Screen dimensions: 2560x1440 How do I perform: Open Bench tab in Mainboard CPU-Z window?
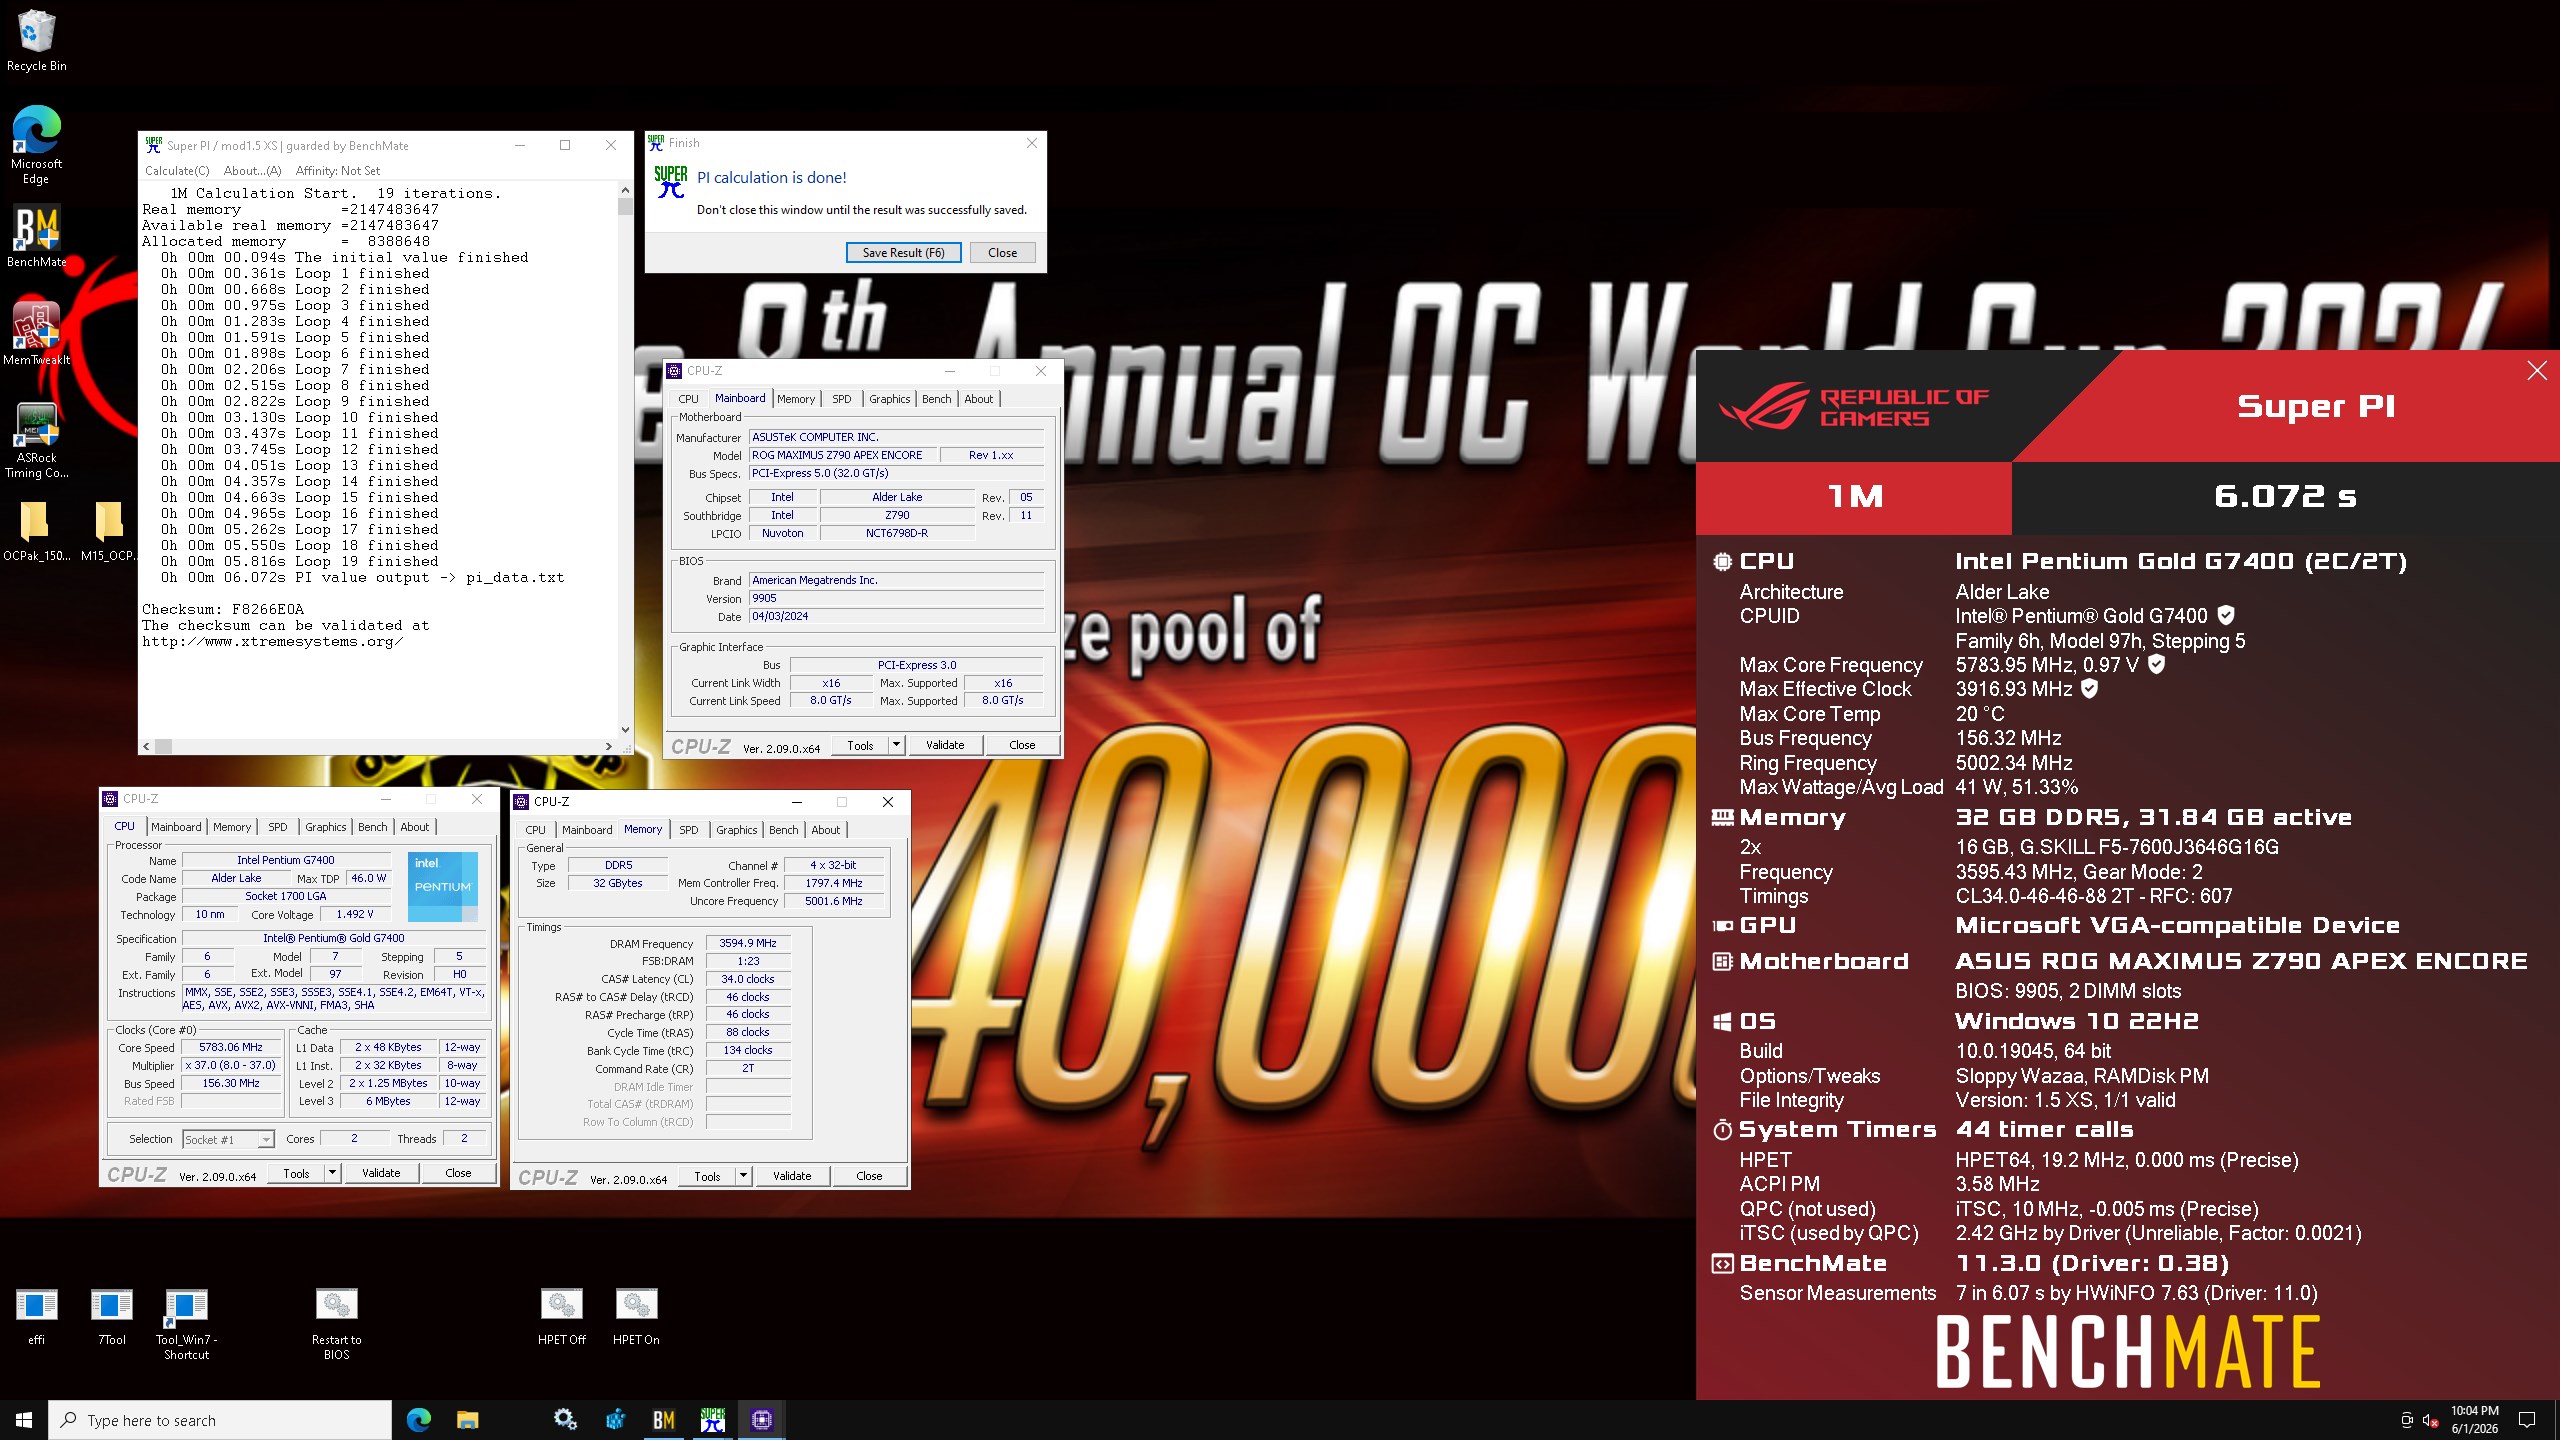click(936, 399)
